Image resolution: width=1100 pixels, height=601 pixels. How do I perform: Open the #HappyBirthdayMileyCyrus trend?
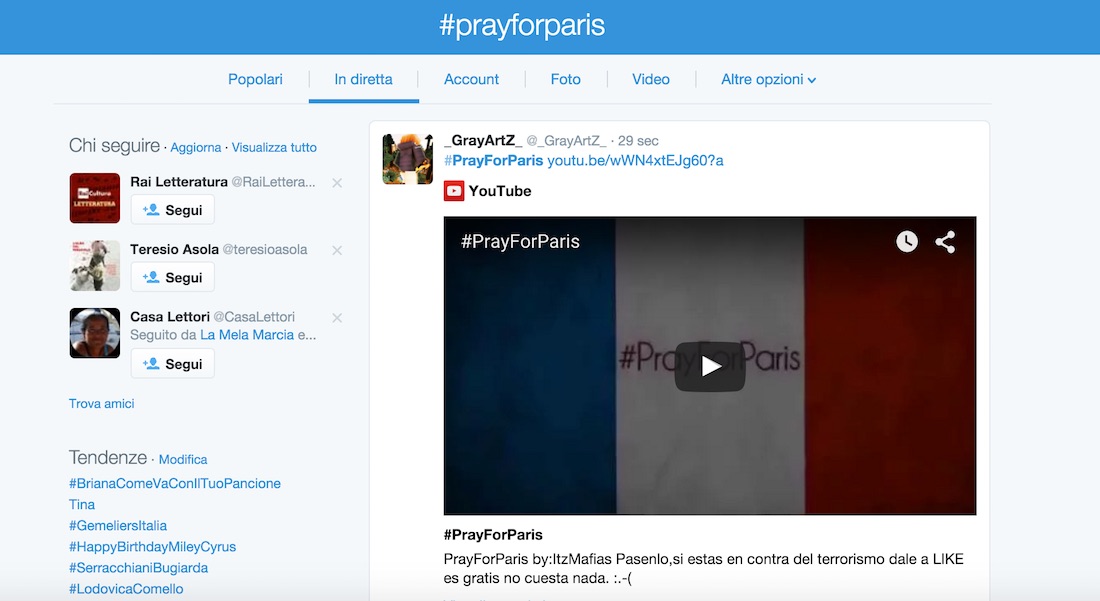click(152, 546)
